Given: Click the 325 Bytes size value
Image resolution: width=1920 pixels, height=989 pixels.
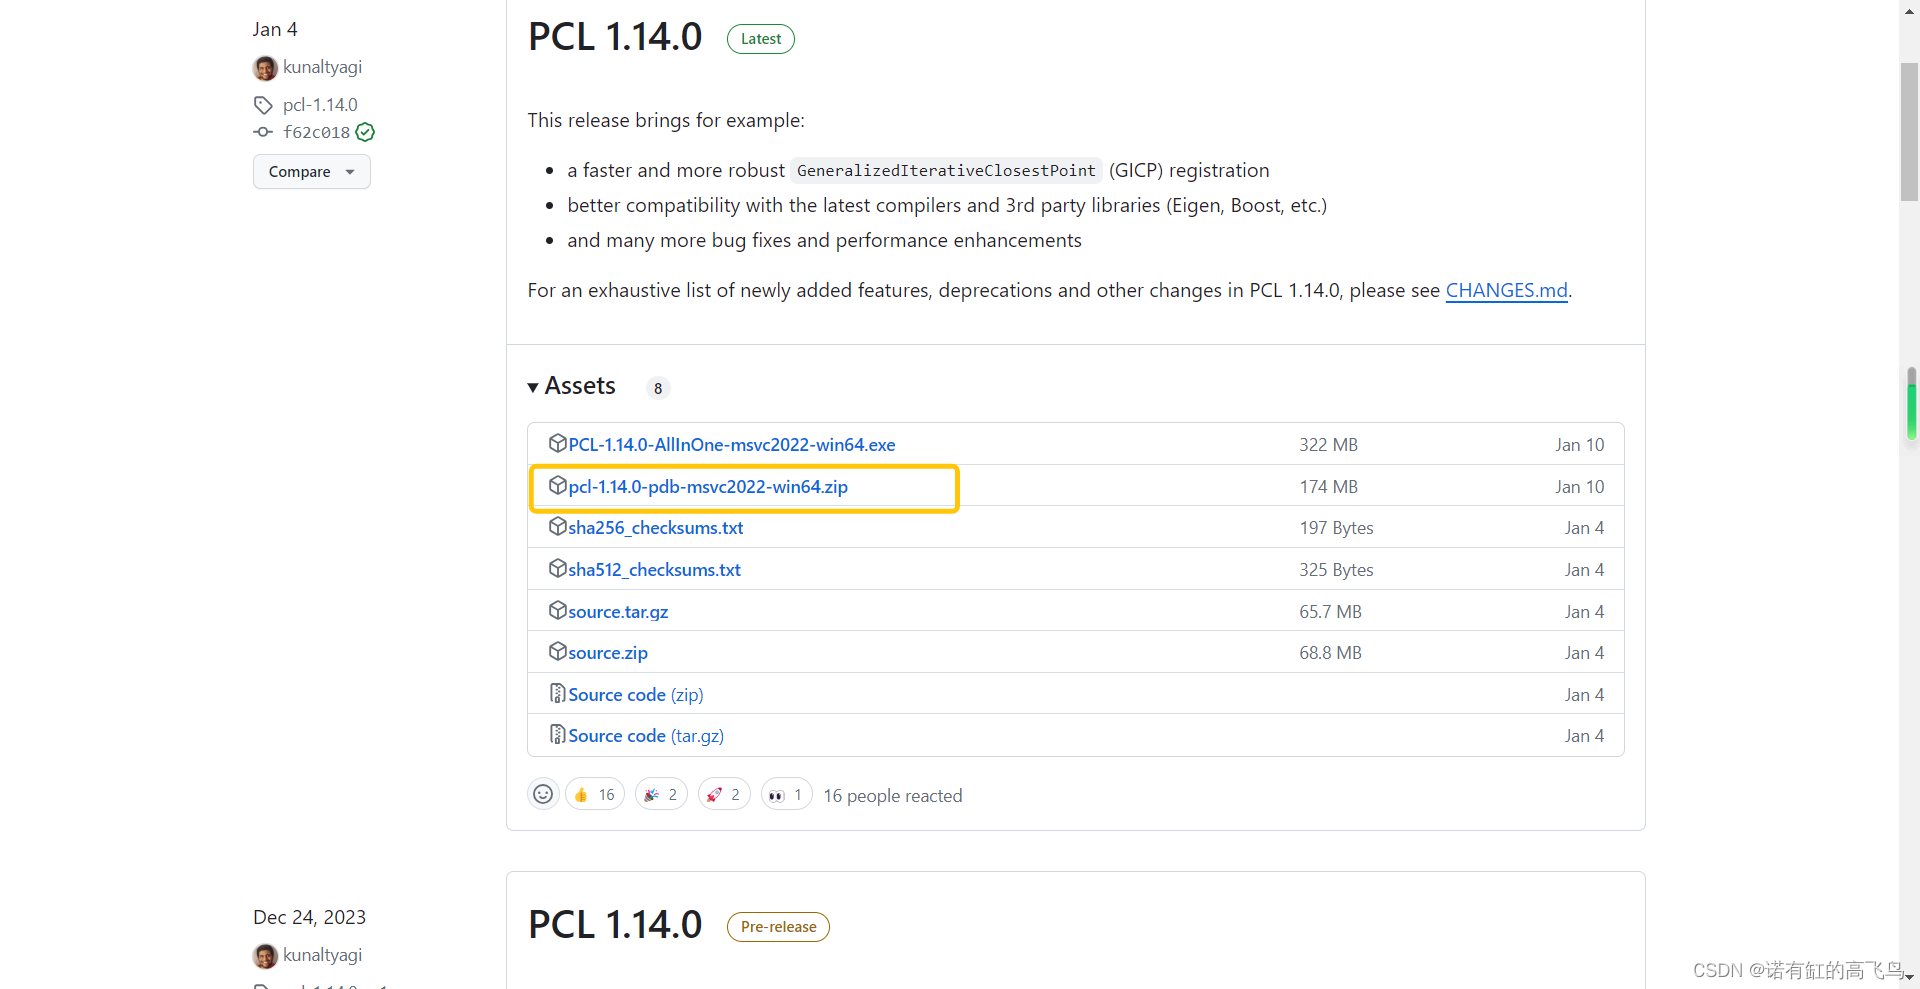Looking at the screenshot, I should [1336, 570].
